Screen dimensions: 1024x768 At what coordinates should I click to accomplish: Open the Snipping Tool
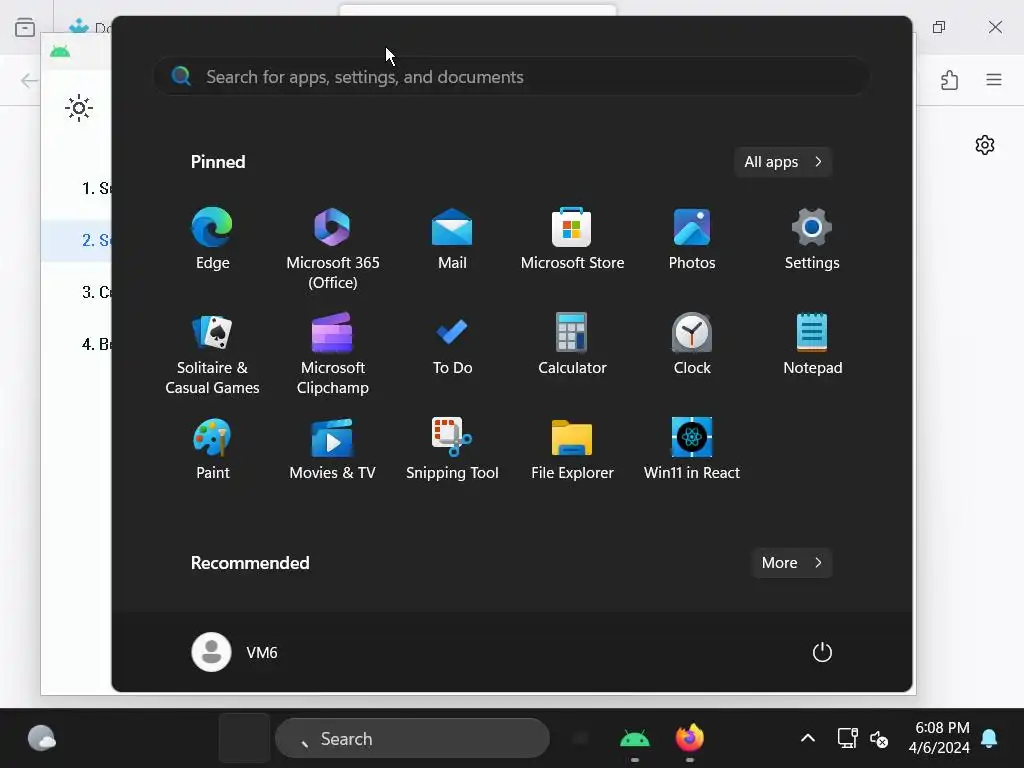452,449
